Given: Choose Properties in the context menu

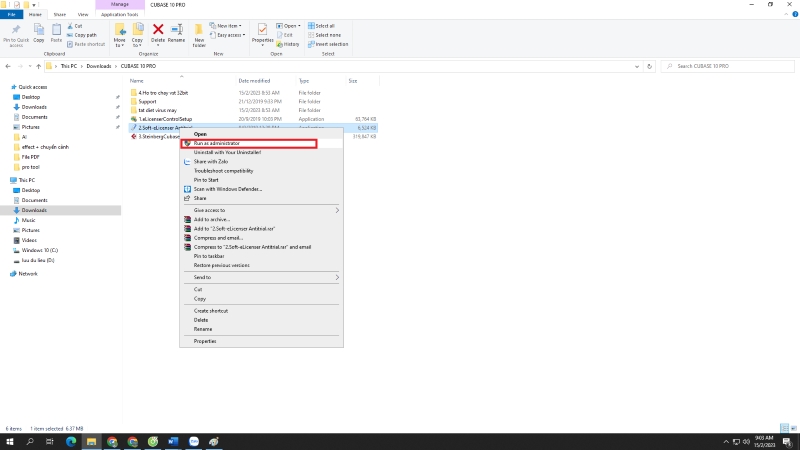Looking at the screenshot, I should 261,341.
